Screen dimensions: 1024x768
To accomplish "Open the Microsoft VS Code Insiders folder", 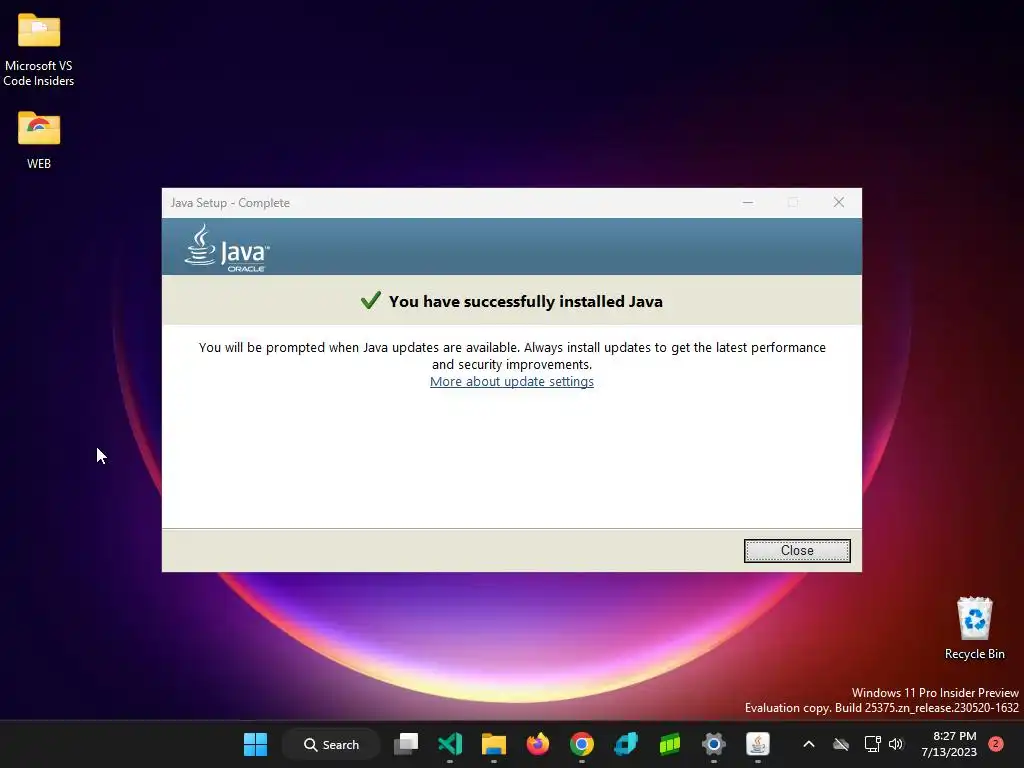I will [x=39, y=50].
